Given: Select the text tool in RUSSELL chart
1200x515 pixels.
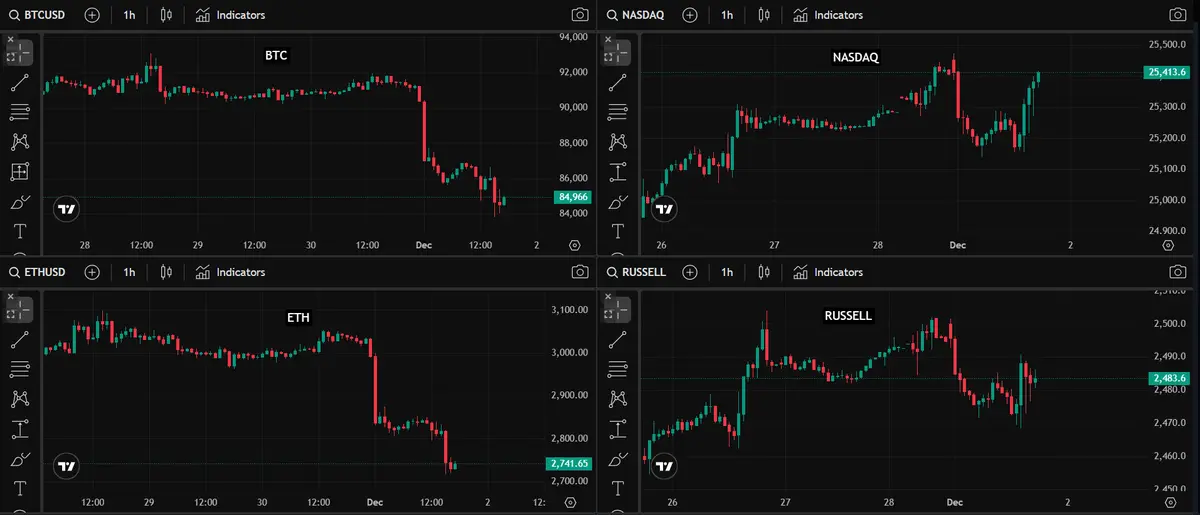Looking at the screenshot, I should click(618, 490).
